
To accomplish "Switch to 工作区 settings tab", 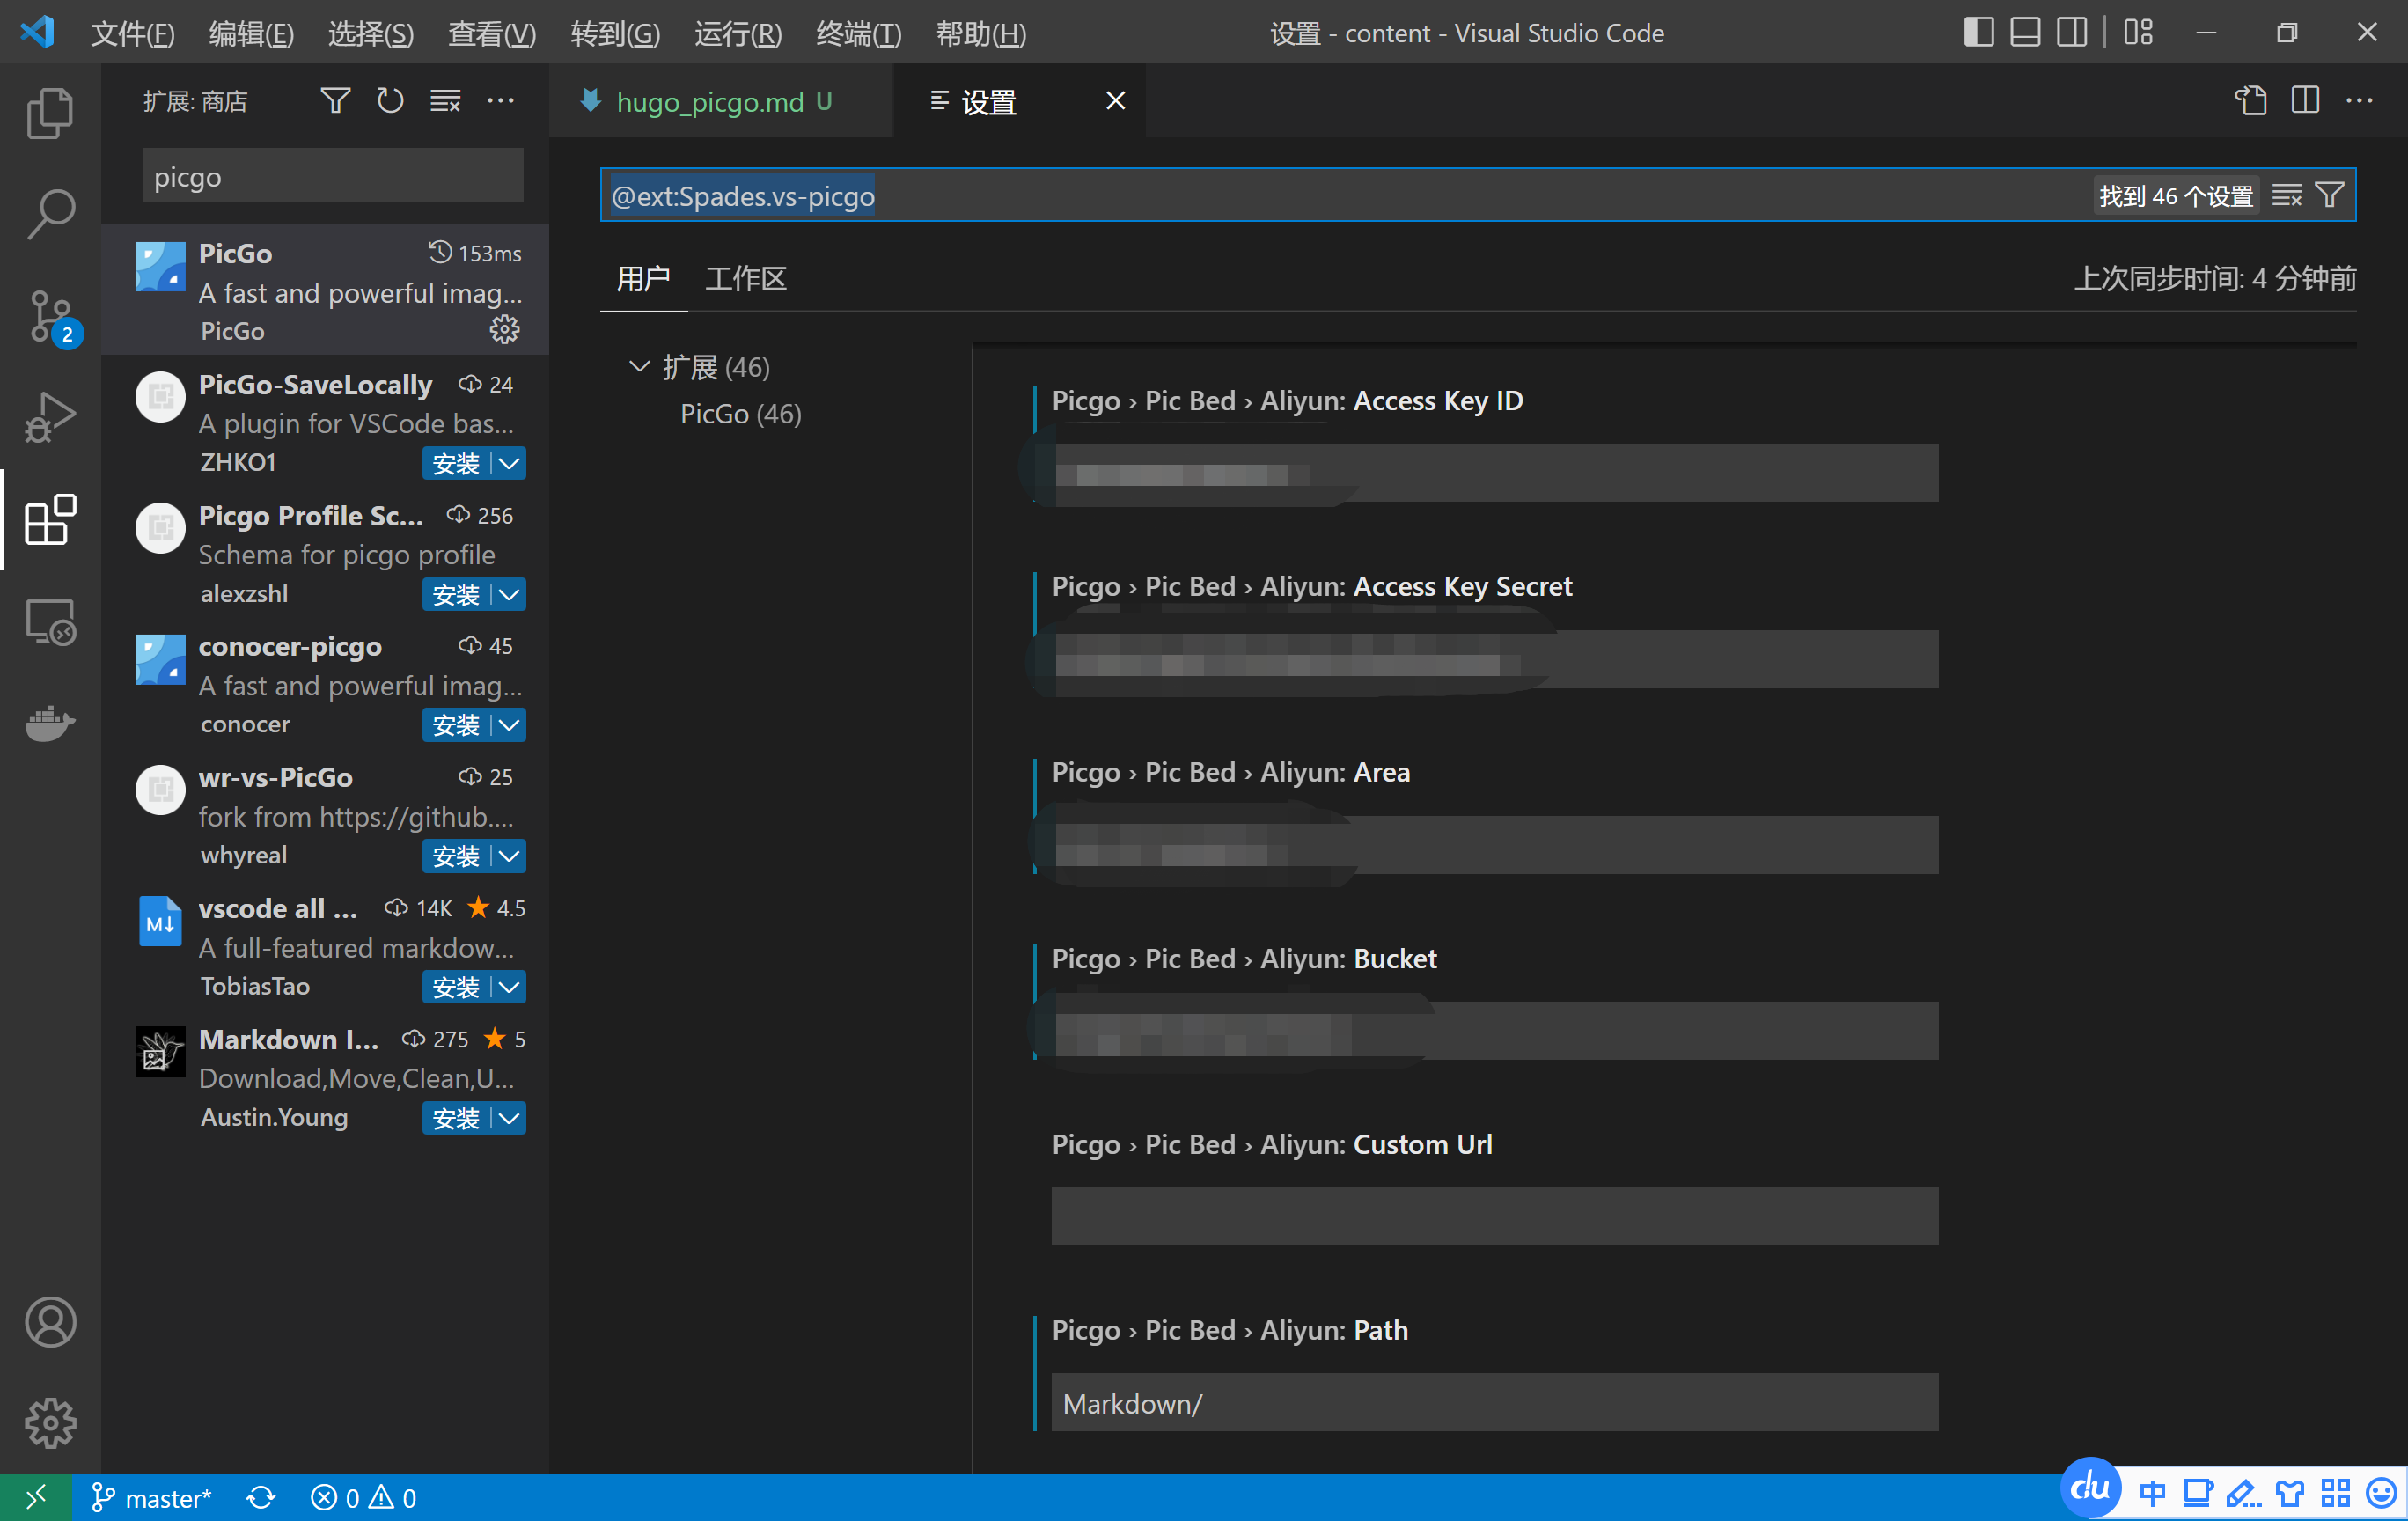I will click(x=745, y=278).
